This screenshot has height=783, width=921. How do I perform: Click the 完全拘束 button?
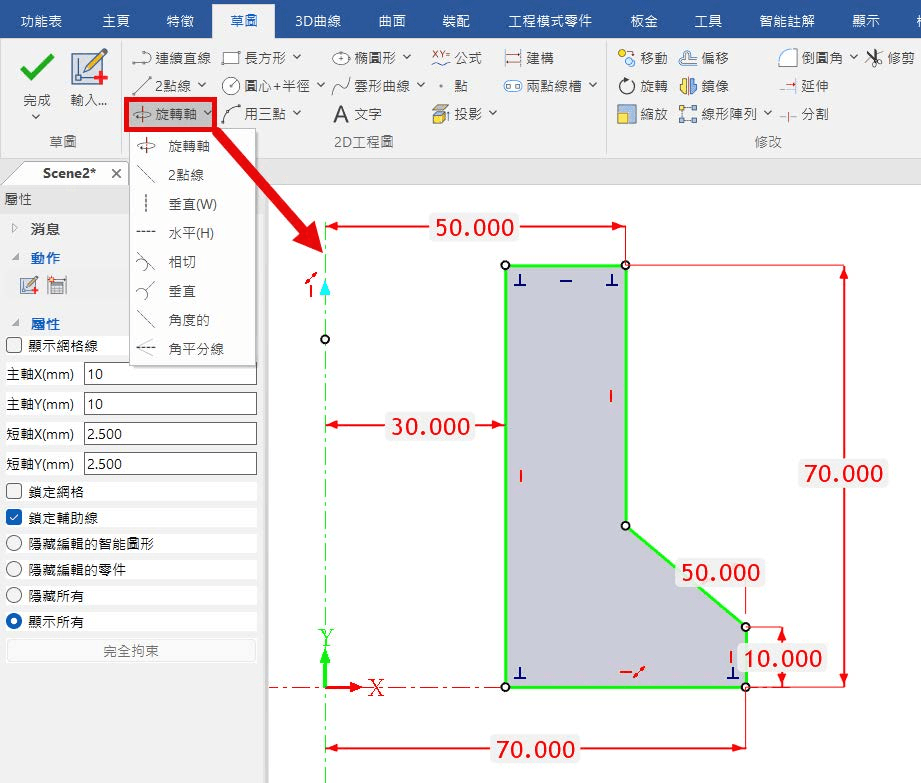click(131, 651)
